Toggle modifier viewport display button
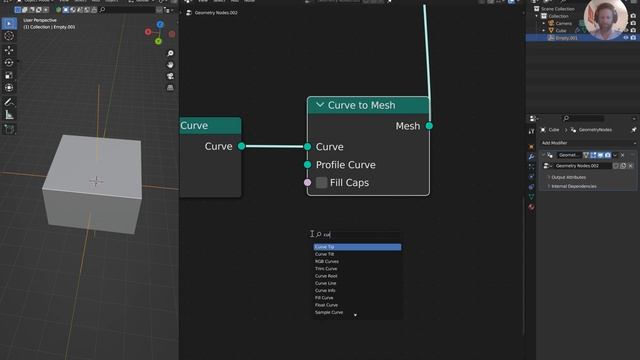The height and width of the screenshot is (360, 640). point(600,155)
